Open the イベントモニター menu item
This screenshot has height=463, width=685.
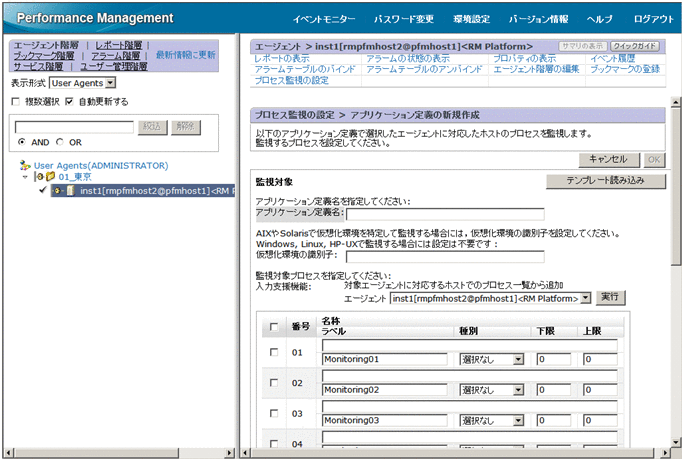325,19
